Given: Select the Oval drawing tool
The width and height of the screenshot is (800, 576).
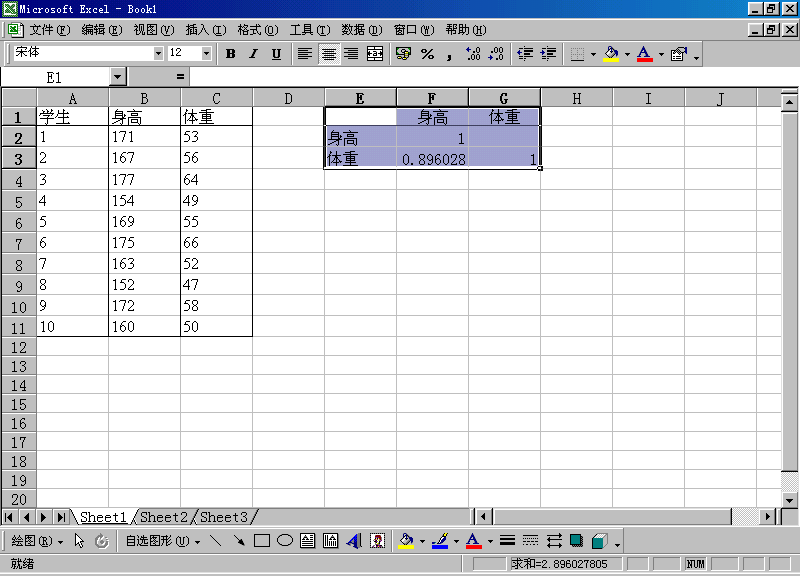Looking at the screenshot, I should pyautogui.click(x=285, y=541).
